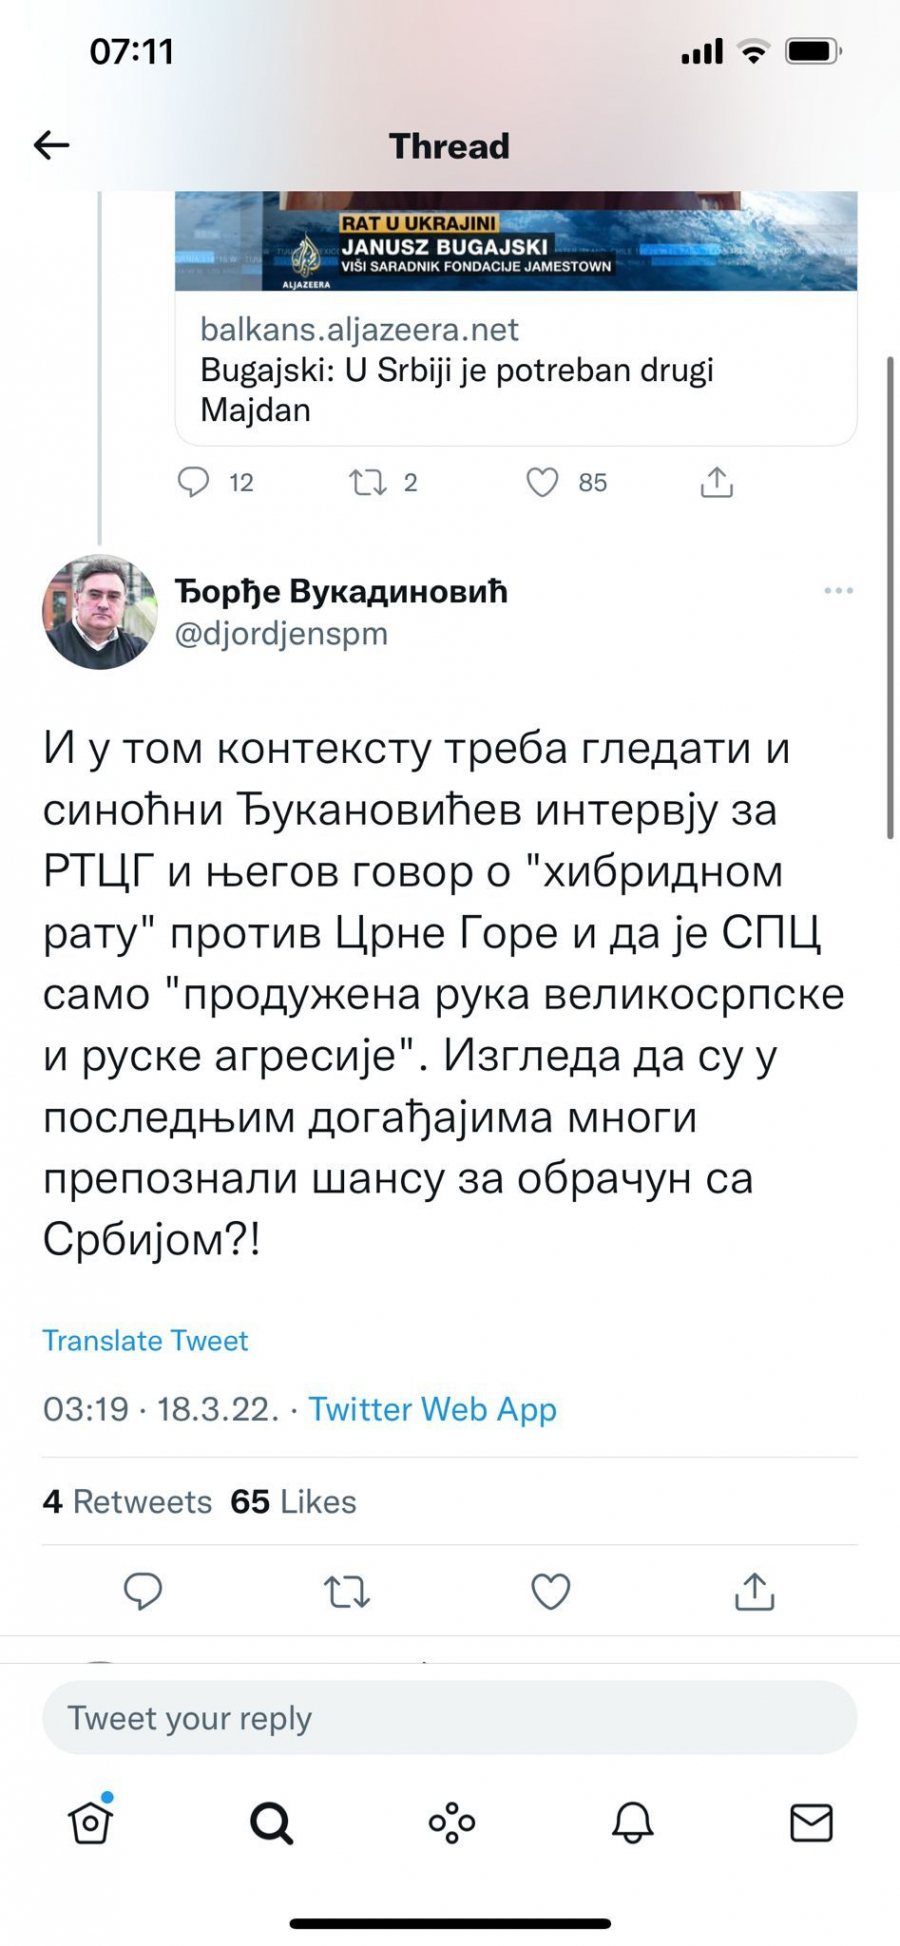Retweet the quoted tweet showing 2 retweets
Viewport: 900px width, 1946px height.
click(x=367, y=483)
